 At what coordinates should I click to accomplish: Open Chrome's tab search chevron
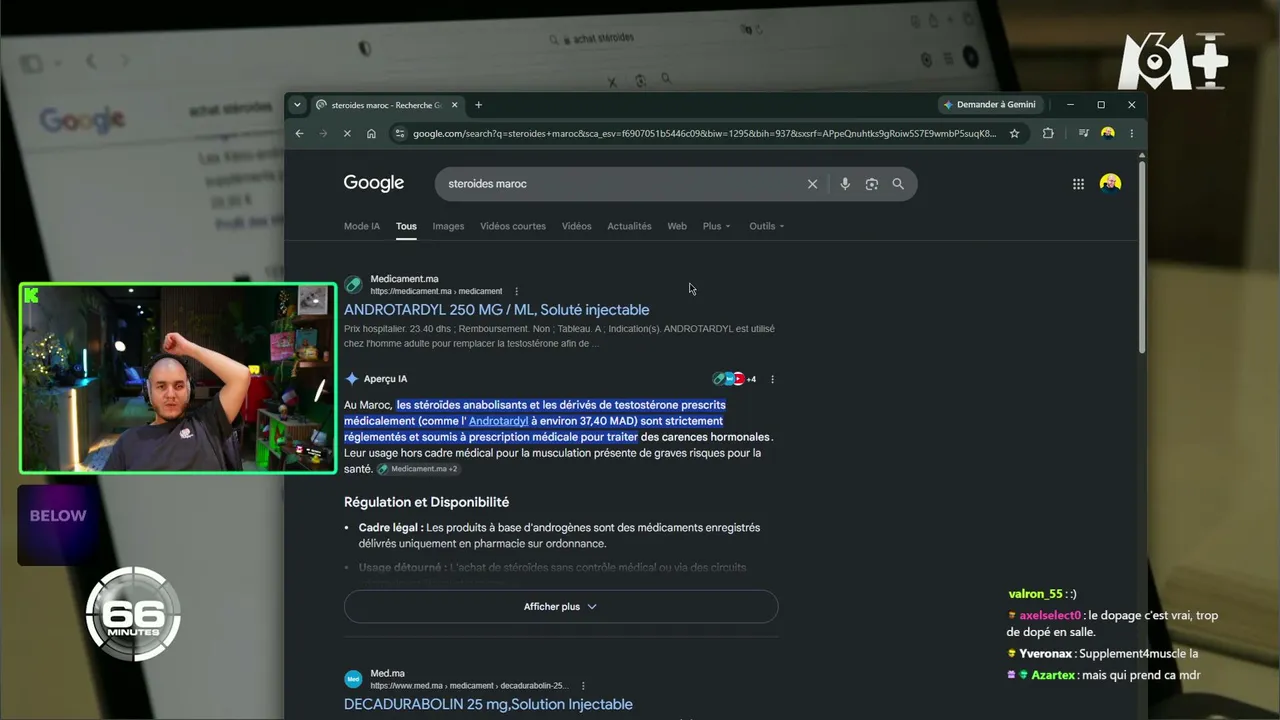tap(297, 105)
